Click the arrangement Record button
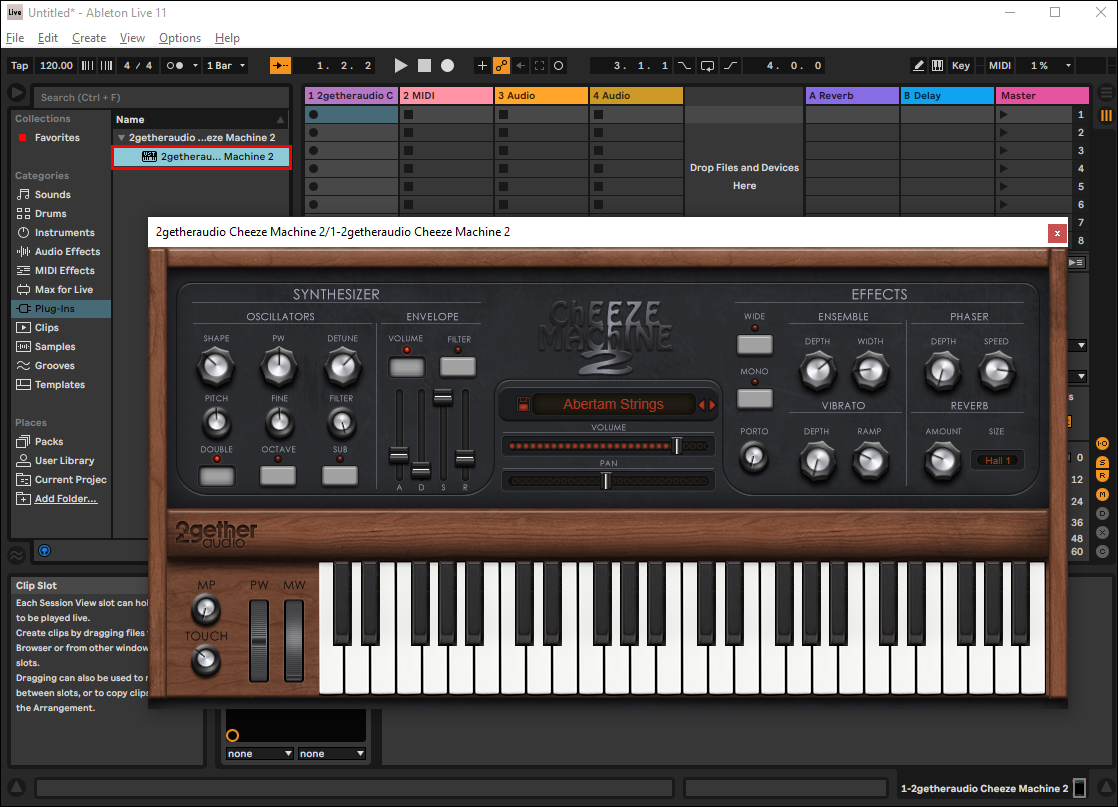The image size is (1118, 807). pyautogui.click(x=448, y=66)
